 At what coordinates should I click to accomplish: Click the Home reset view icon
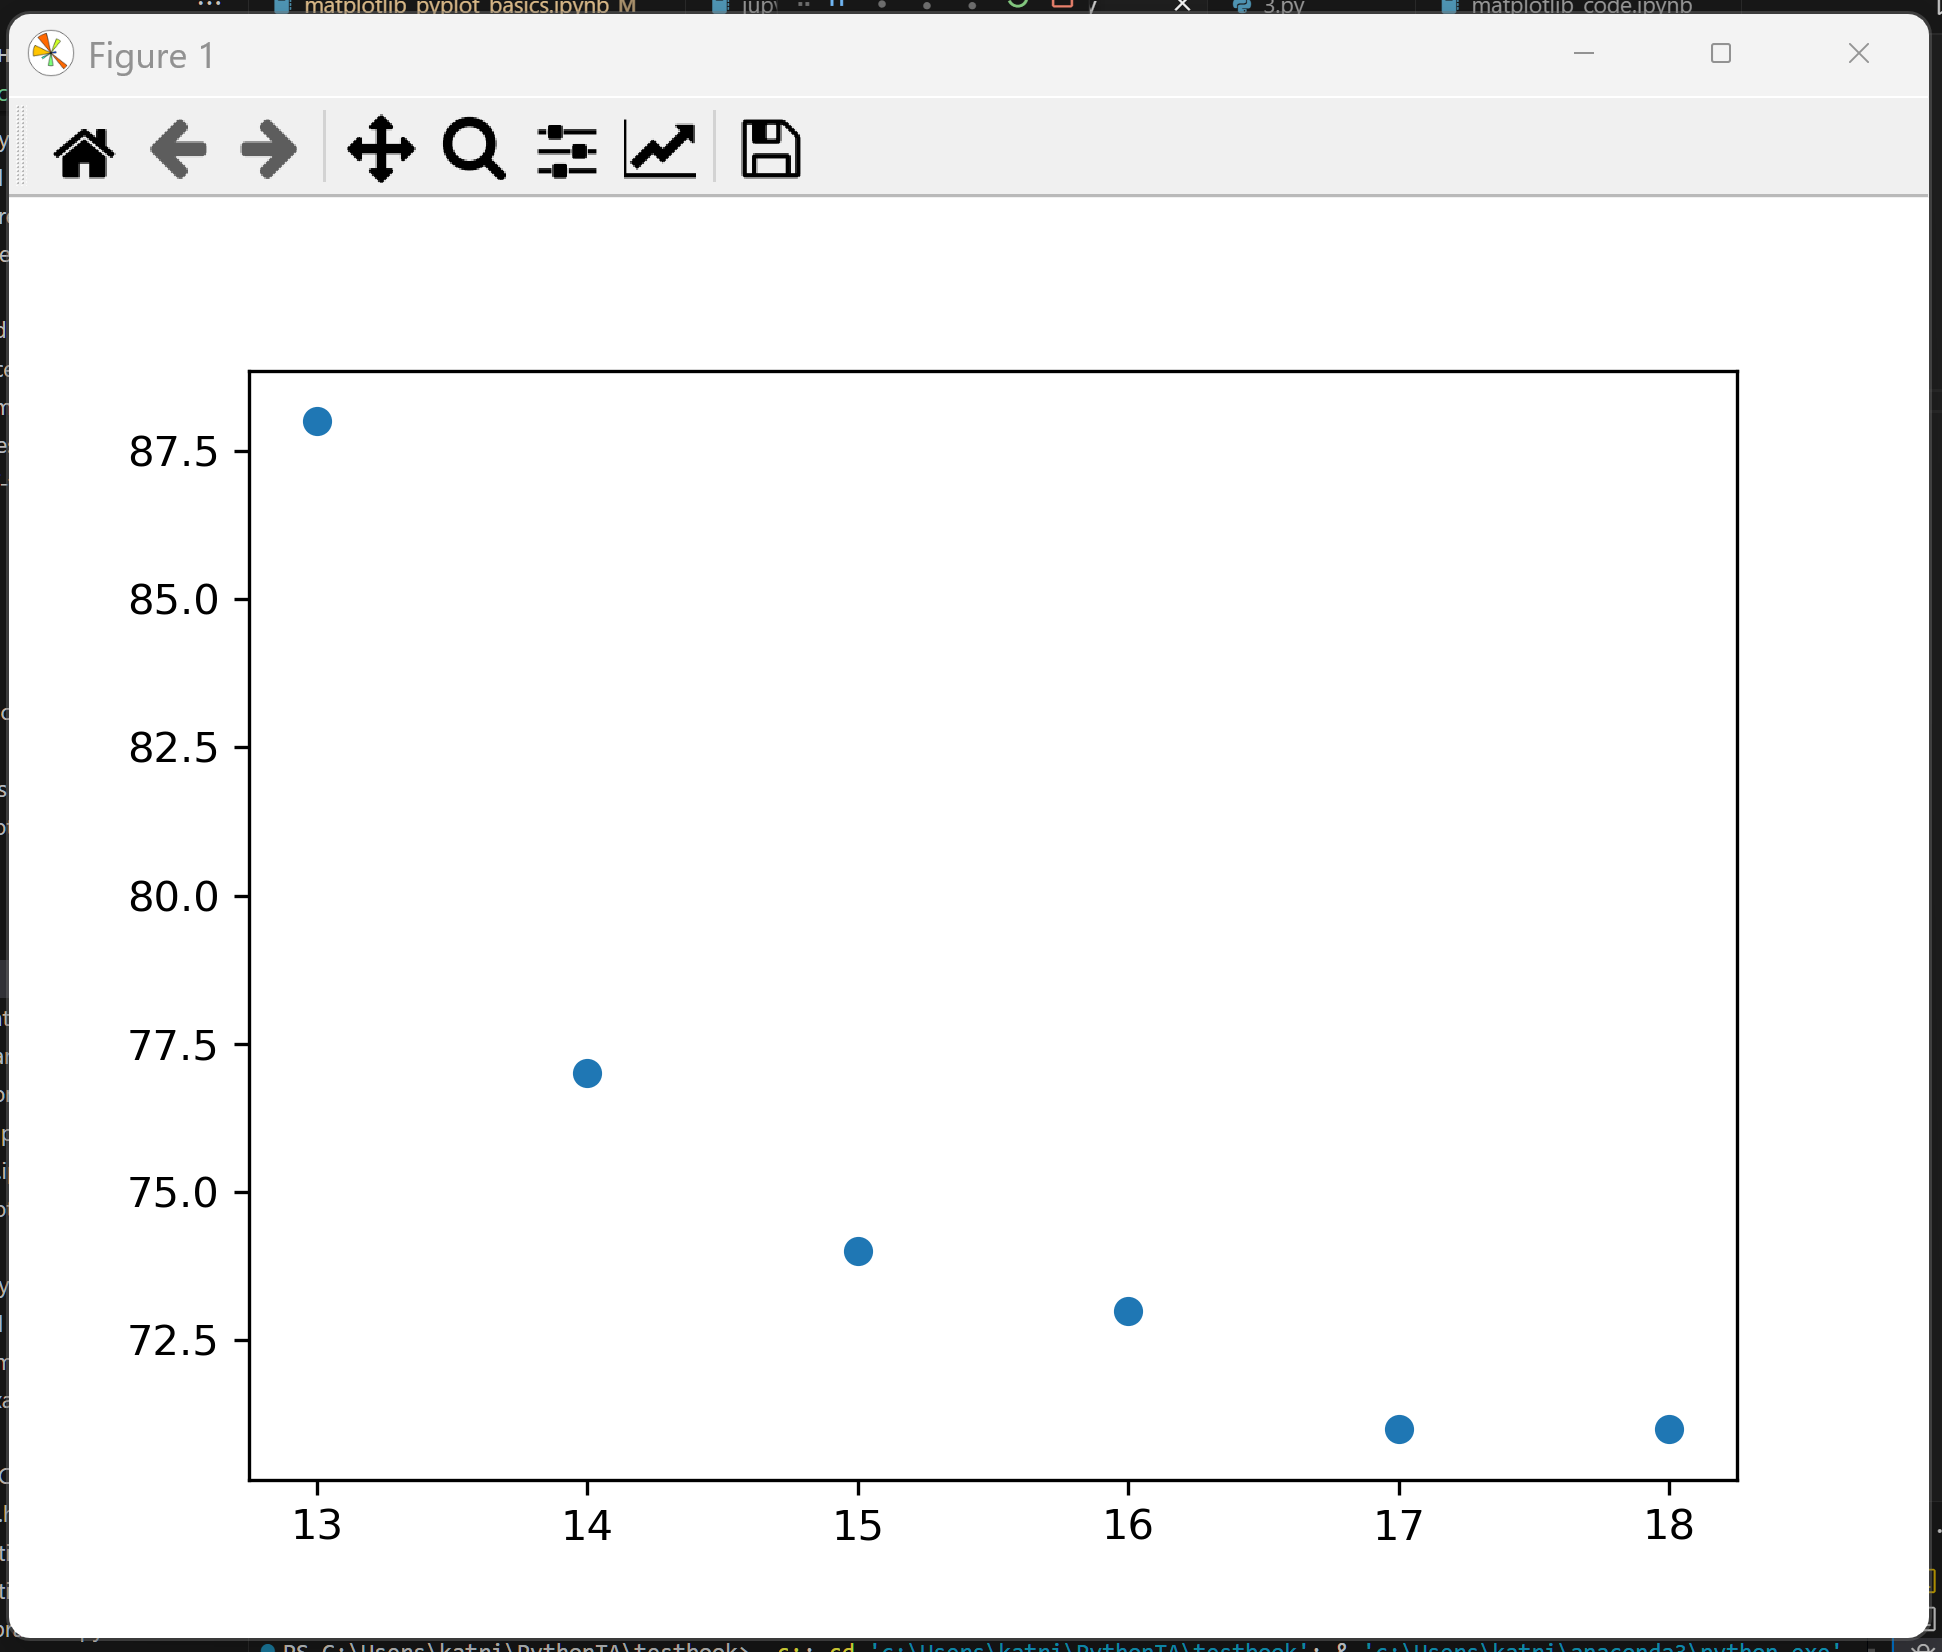84,151
